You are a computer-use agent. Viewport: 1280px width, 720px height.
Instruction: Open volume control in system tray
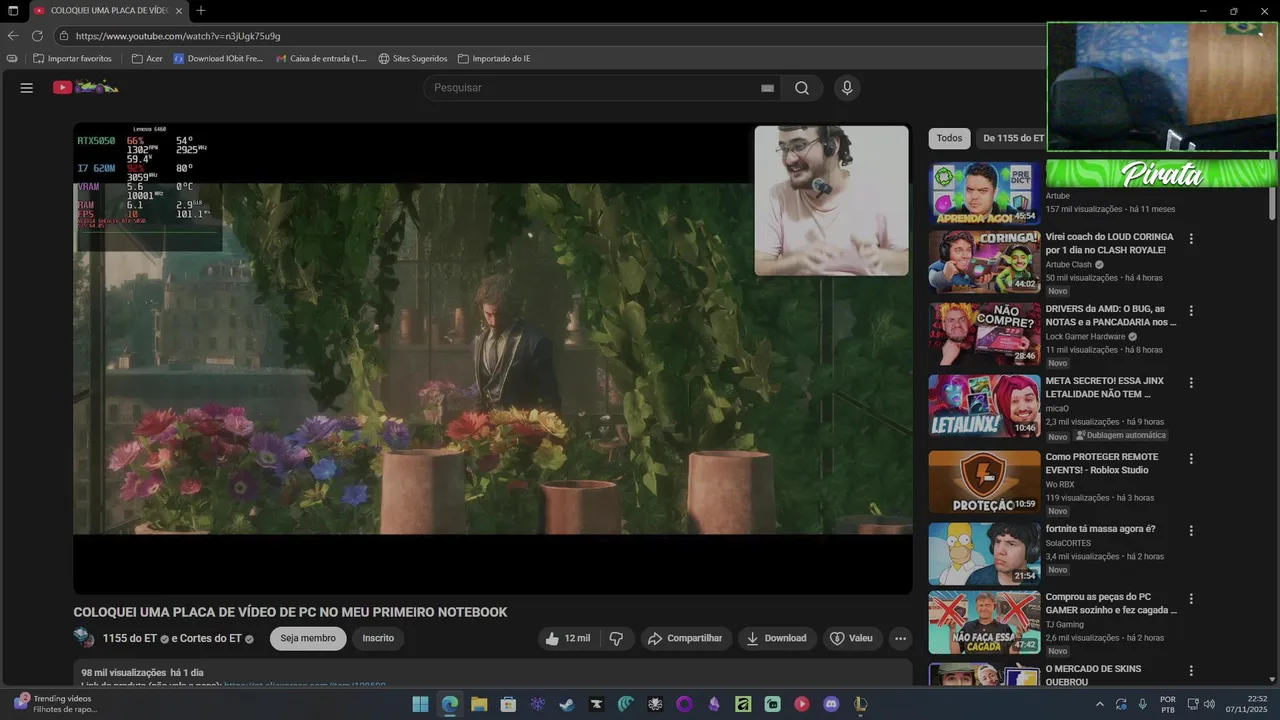point(1209,704)
